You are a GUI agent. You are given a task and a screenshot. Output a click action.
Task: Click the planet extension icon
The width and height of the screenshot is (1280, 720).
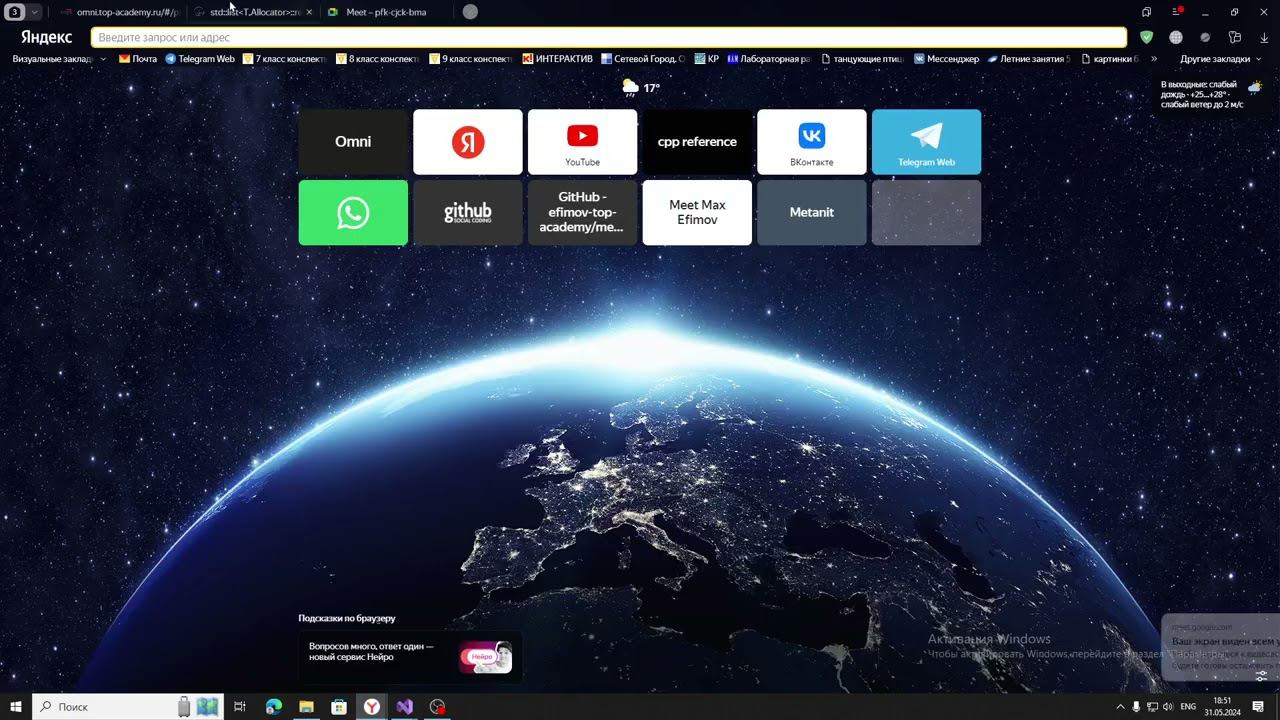[1205, 37]
